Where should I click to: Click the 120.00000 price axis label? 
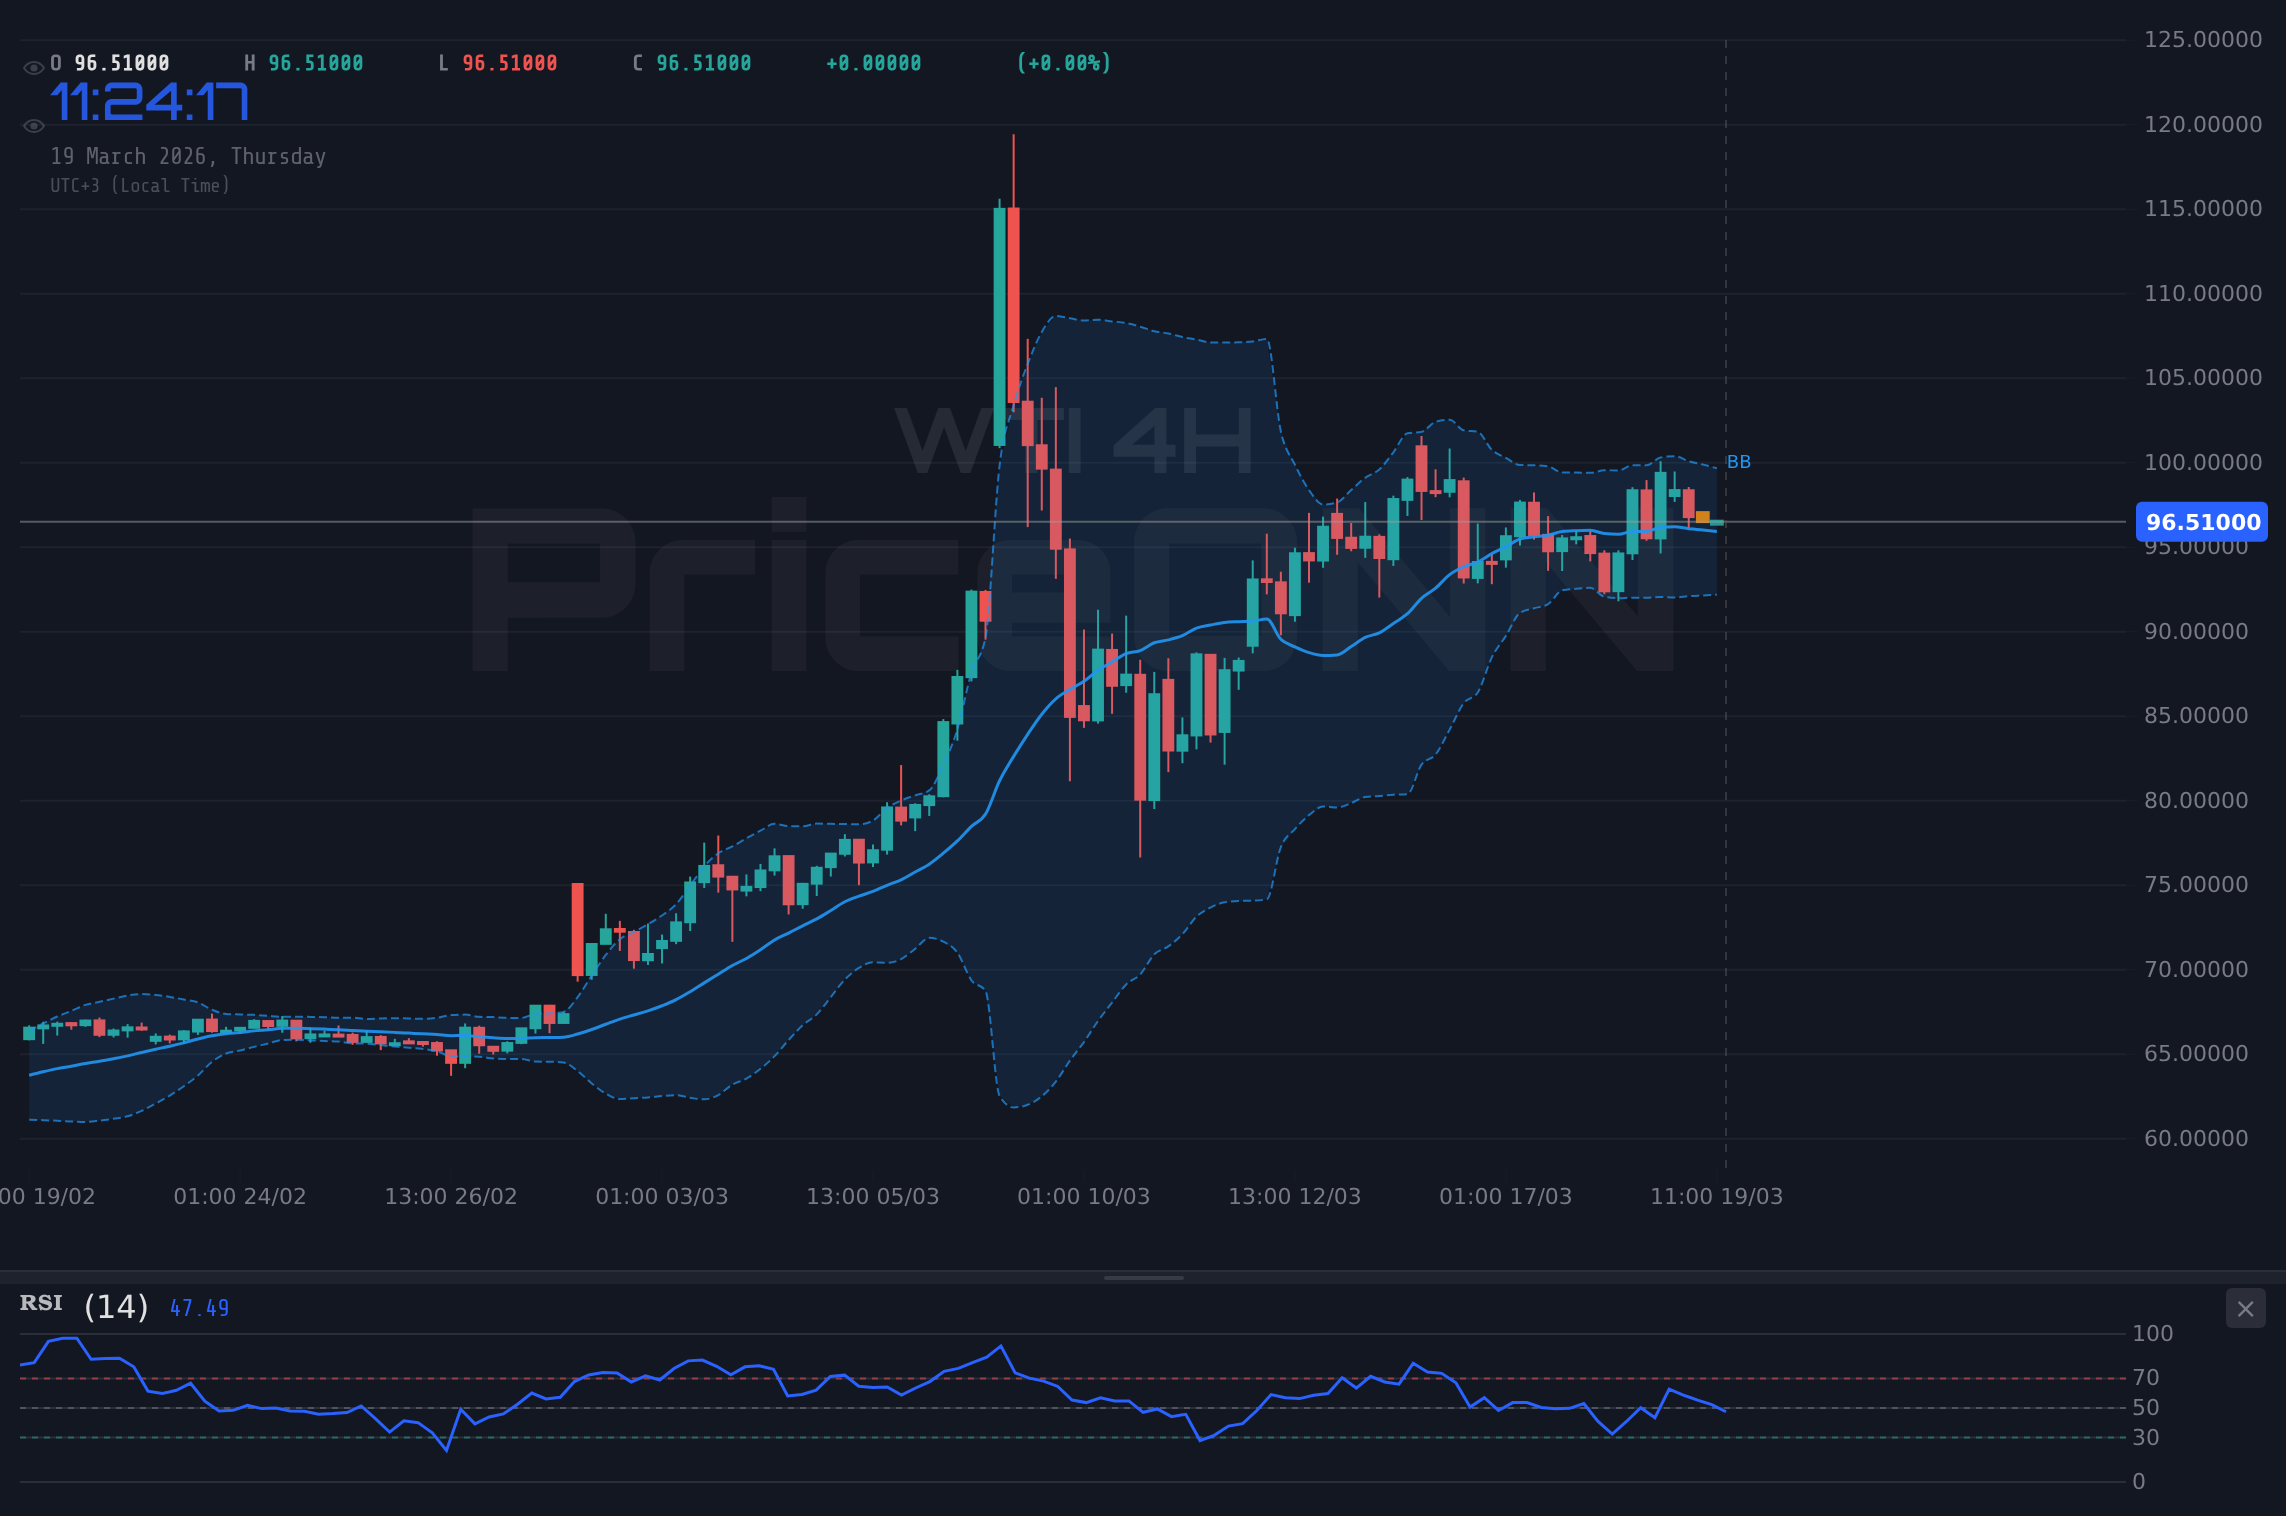pos(2202,125)
